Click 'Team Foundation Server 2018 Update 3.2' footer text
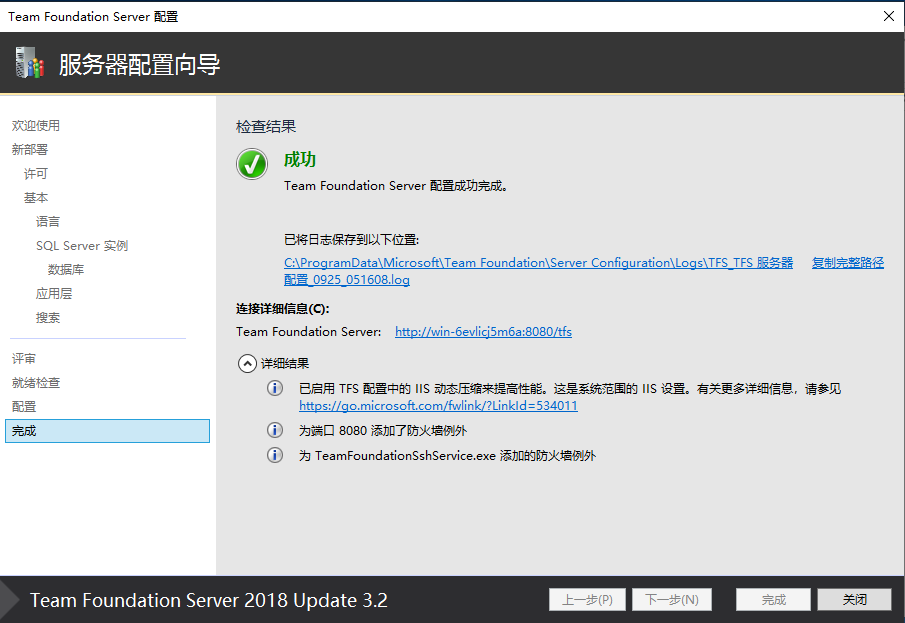 [208, 600]
